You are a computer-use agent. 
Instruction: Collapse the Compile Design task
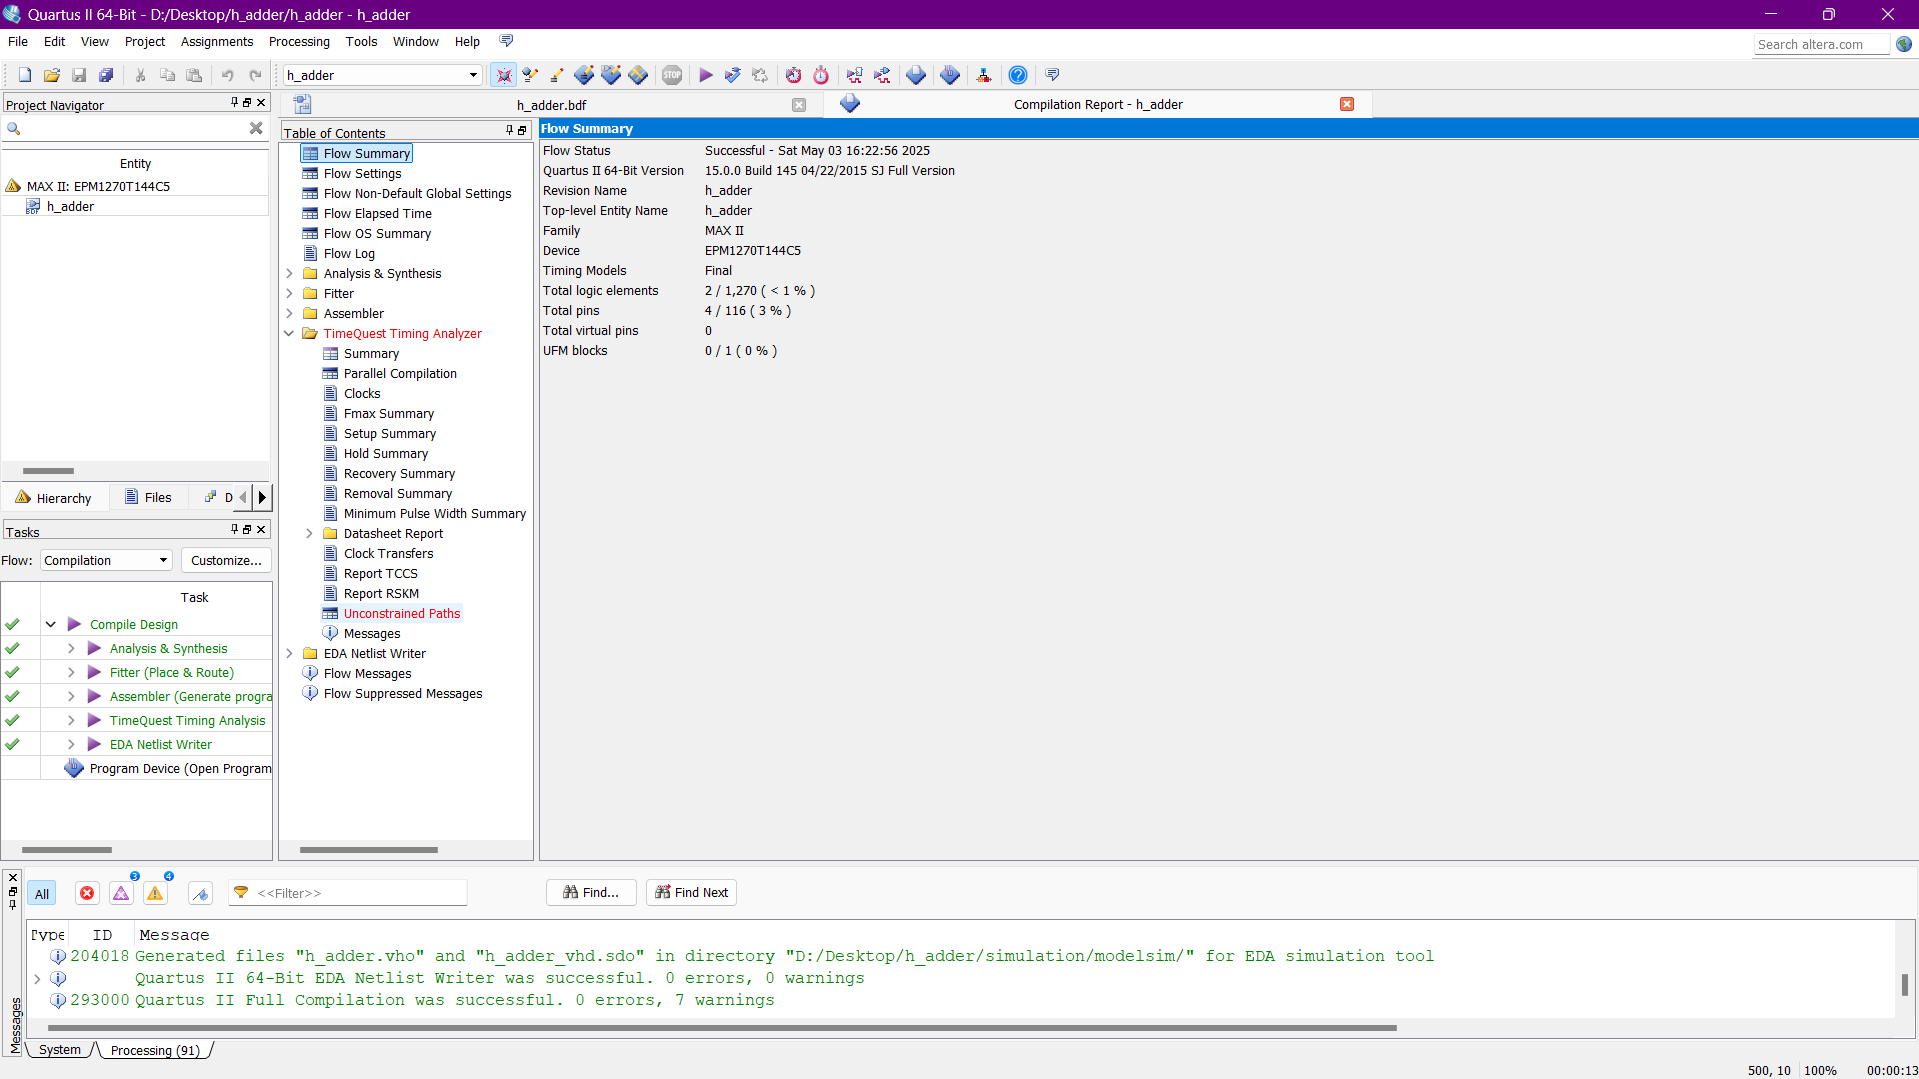coord(50,624)
